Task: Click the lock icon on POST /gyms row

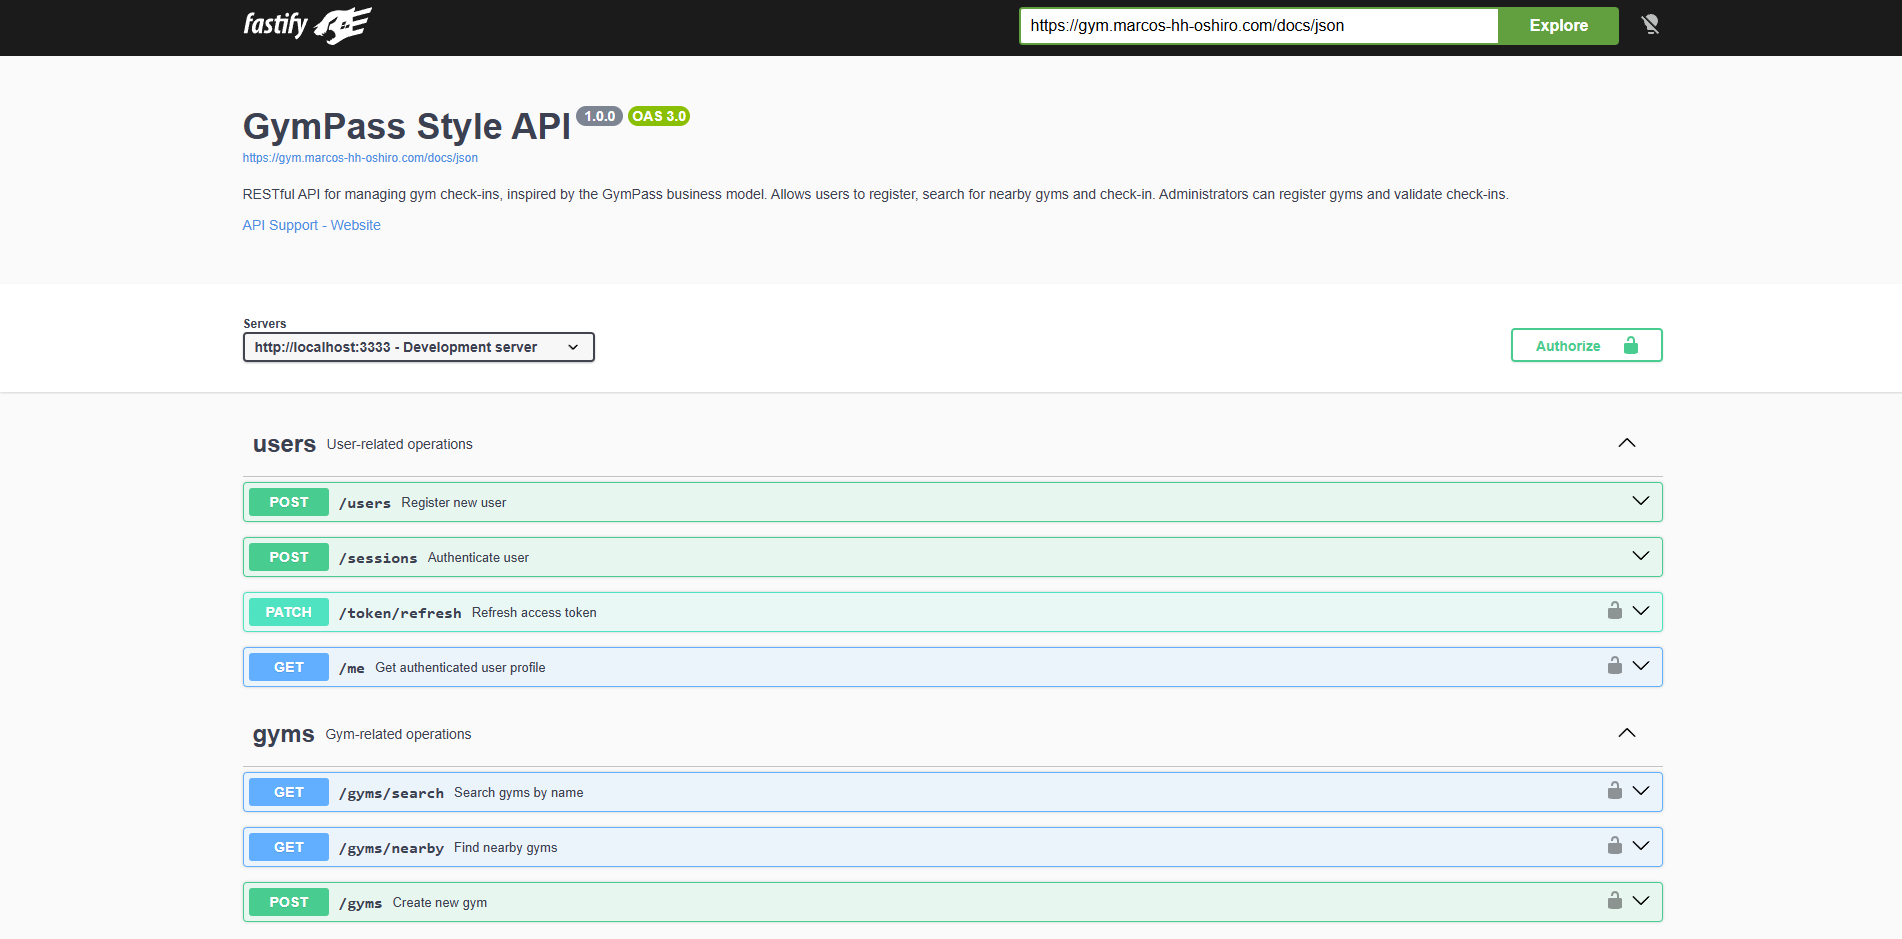Action: point(1614,901)
